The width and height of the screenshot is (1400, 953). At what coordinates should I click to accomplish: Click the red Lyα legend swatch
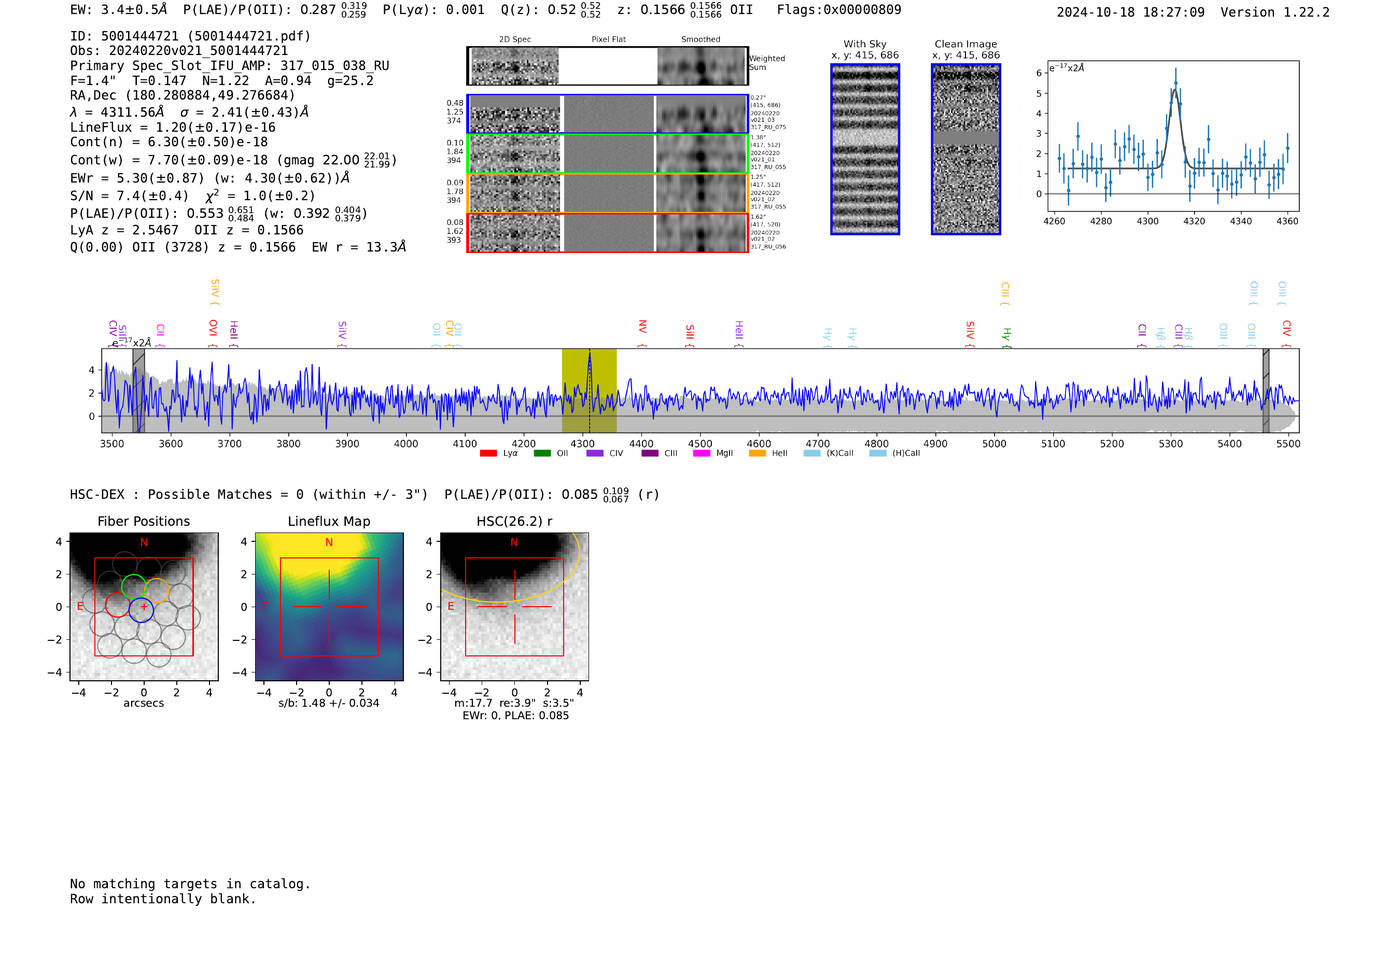tap(488, 454)
